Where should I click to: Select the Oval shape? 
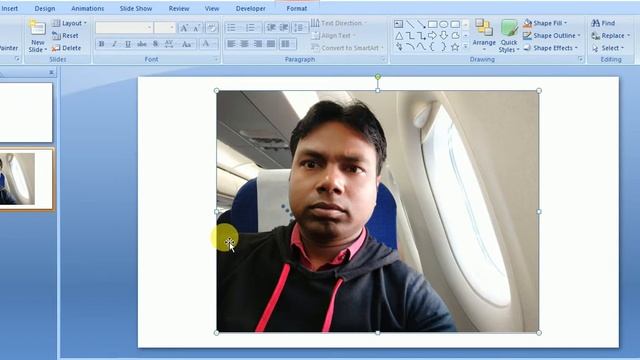point(444,24)
